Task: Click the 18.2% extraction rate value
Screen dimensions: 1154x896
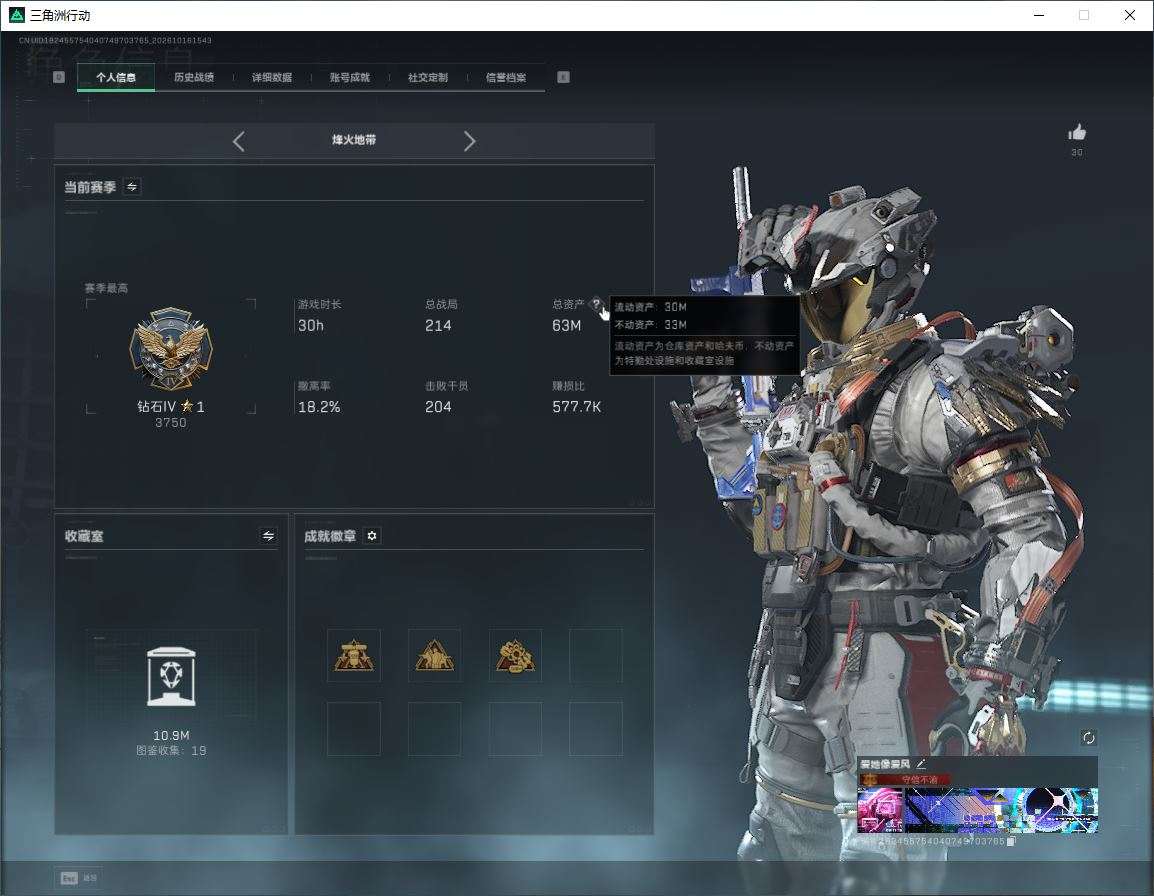Action: click(x=319, y=406)
